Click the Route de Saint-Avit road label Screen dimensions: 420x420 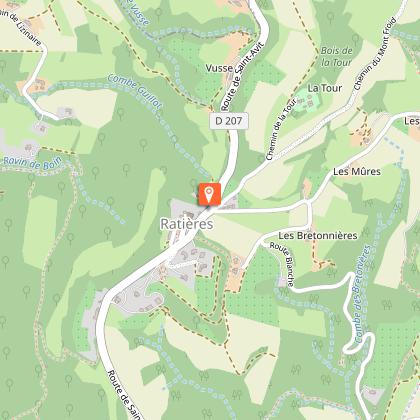243,76
